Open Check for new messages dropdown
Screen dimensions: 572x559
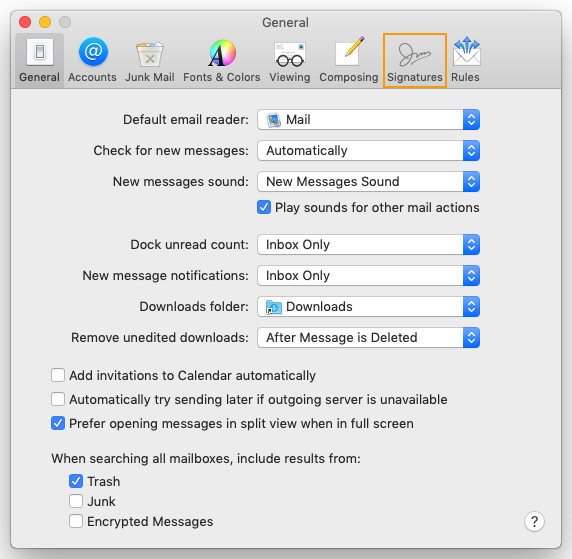pos(368,151)
